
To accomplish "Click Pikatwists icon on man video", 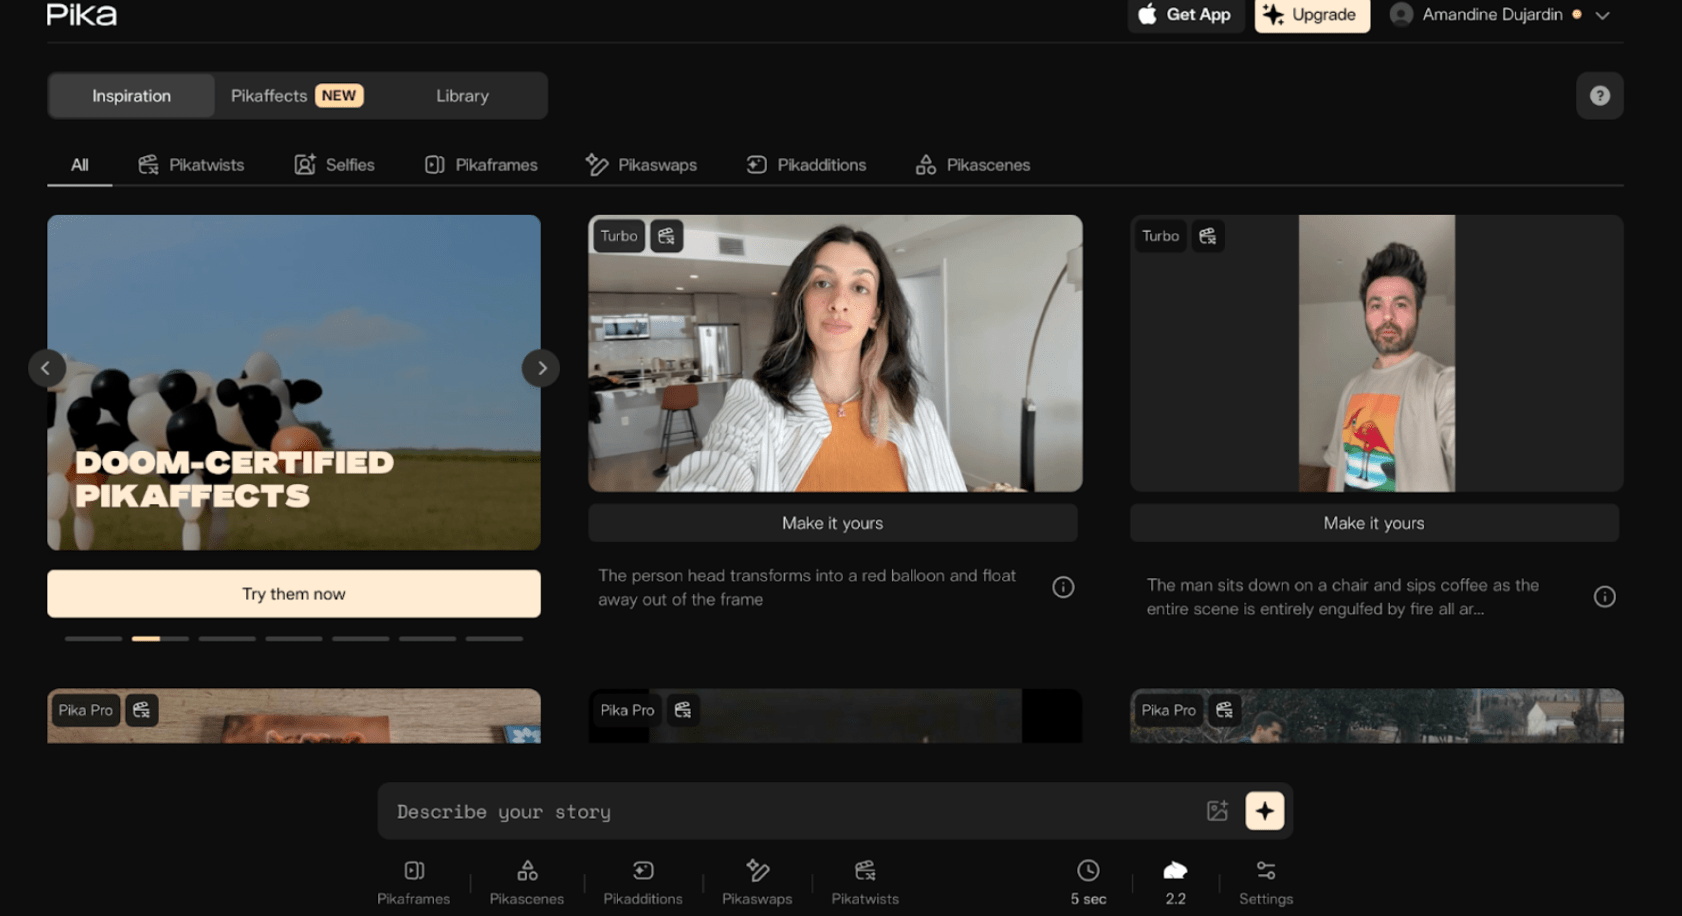I will [x=1208, y=236].
